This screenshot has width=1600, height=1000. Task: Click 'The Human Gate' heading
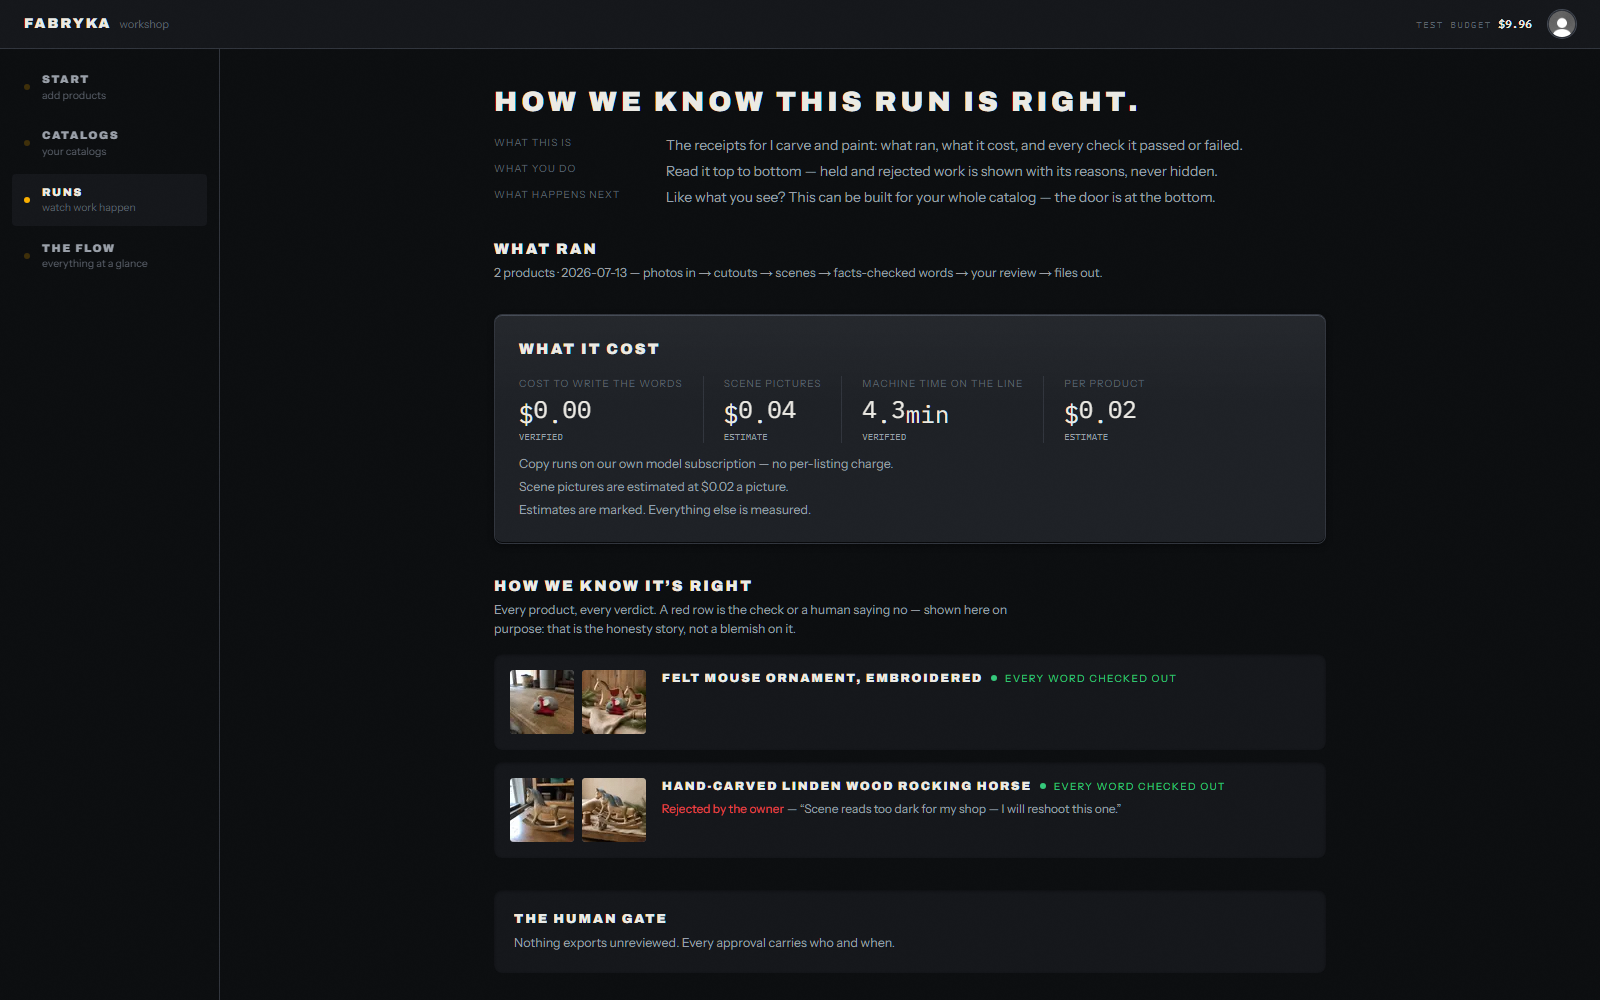click(590, 918)
